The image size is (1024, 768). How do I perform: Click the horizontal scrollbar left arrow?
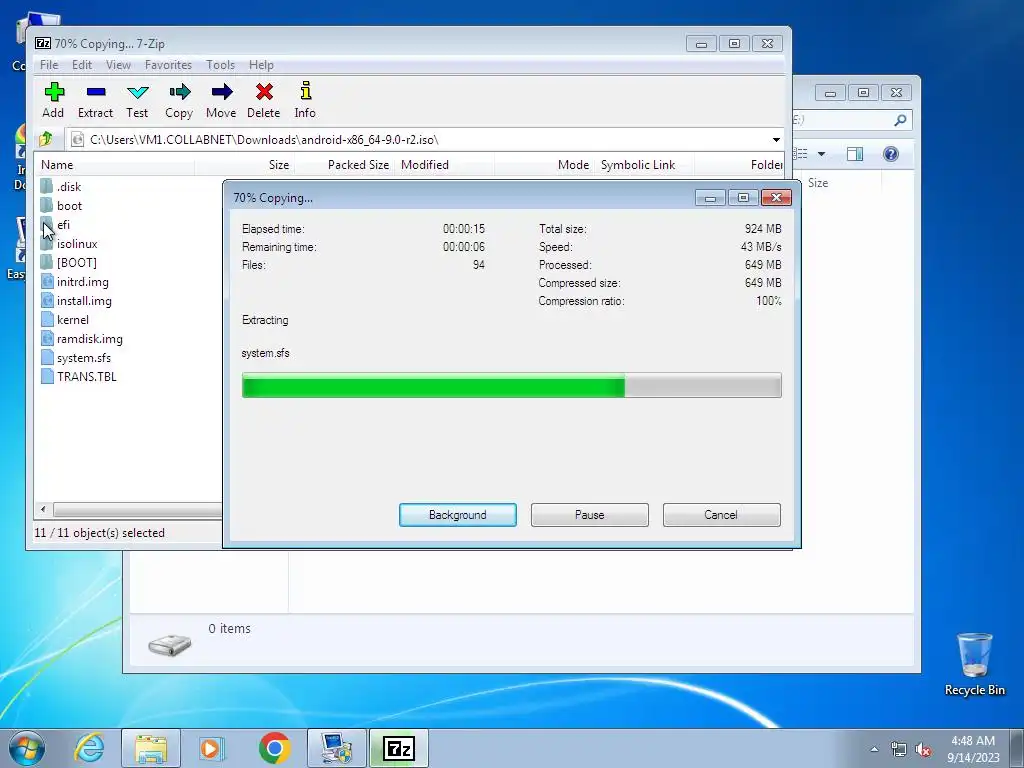point(43,509)
